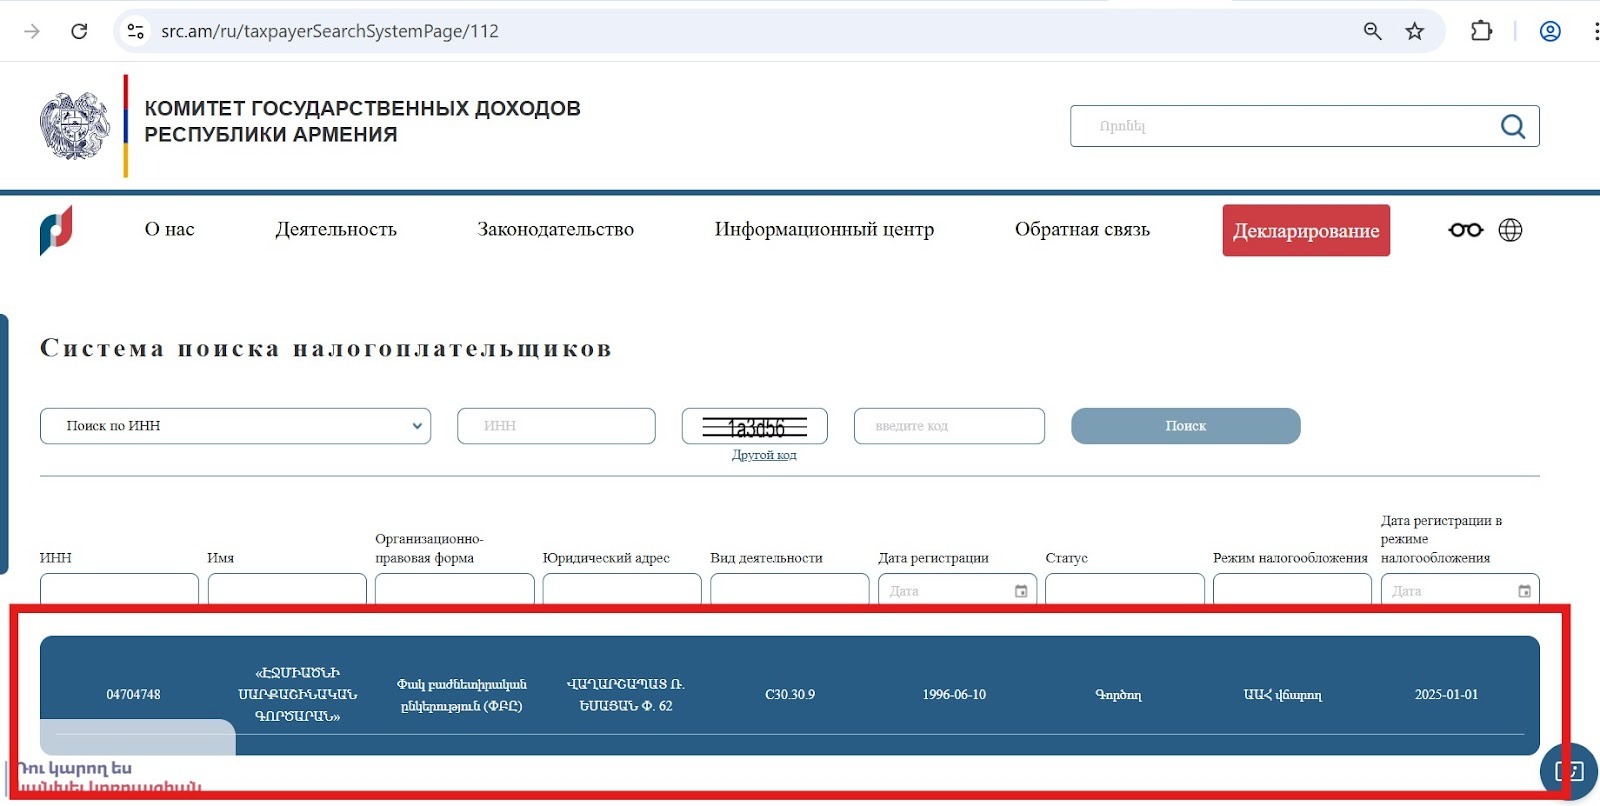Toggle the accessibility glasses icon

click(1465, 230)
